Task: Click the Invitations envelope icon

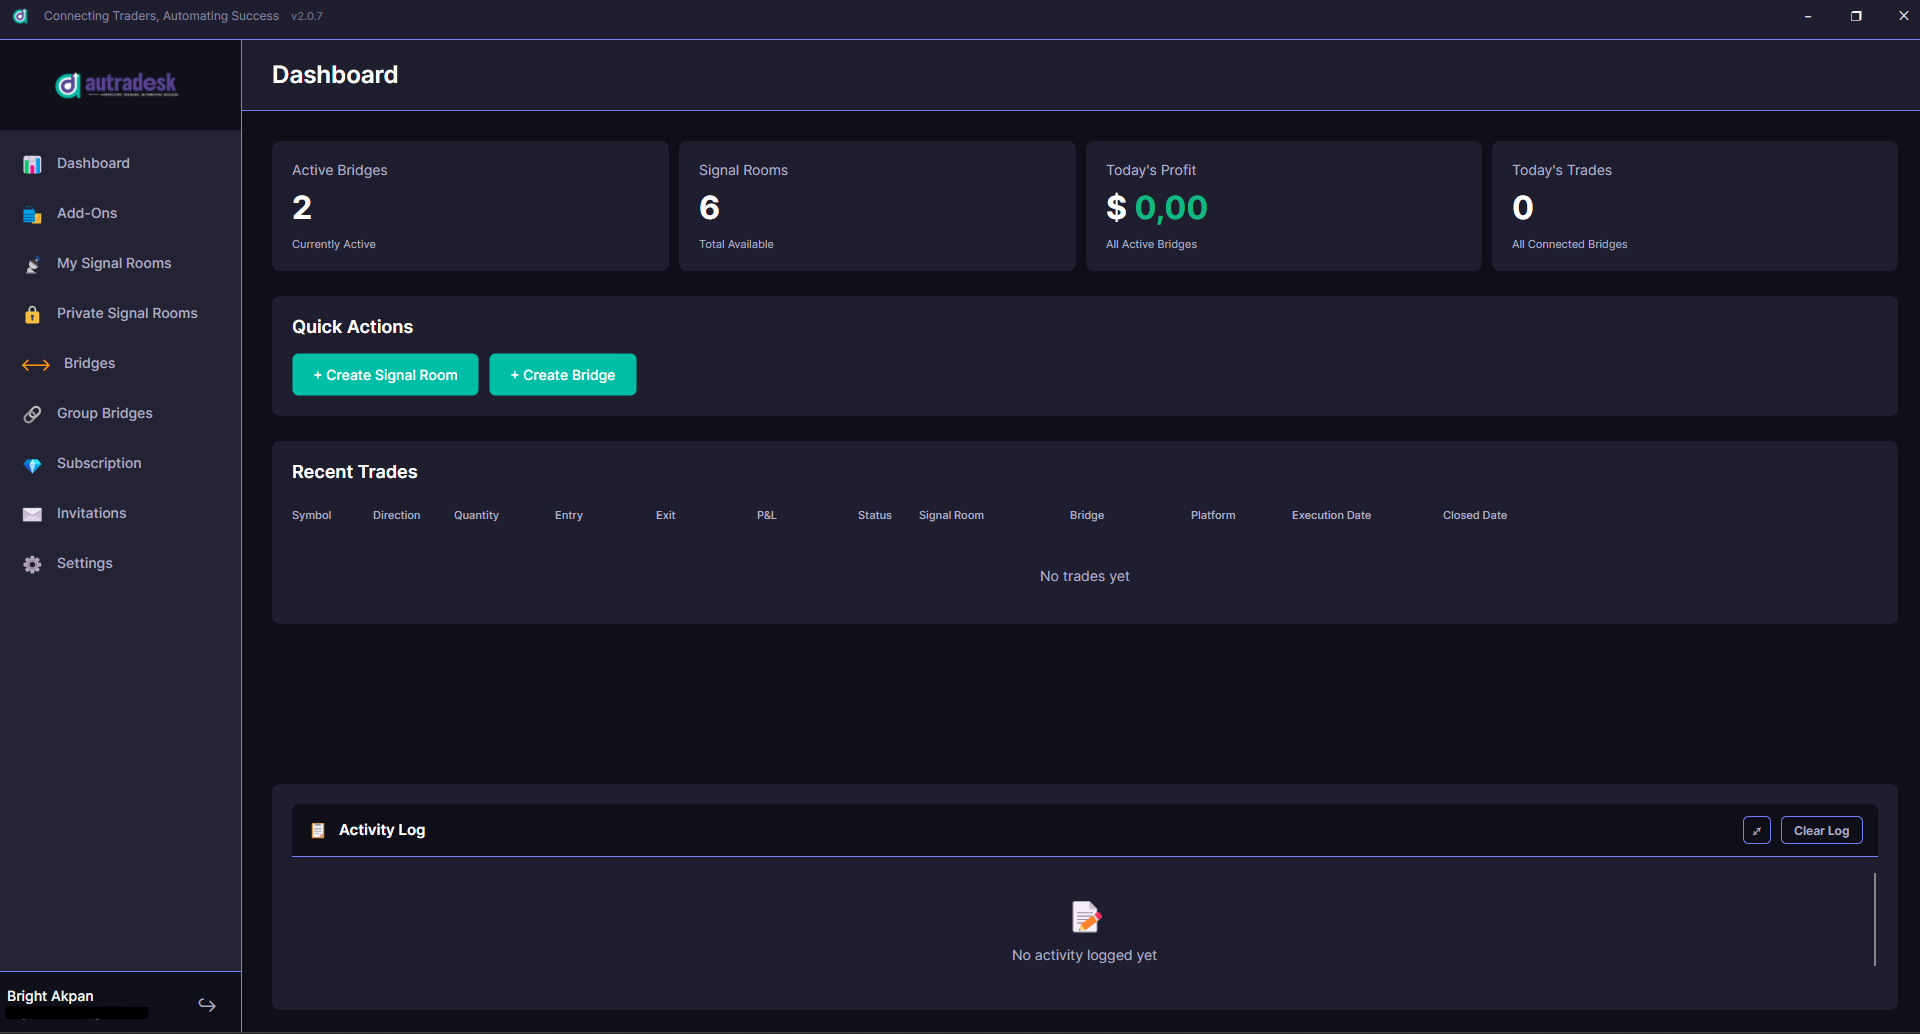Action: pyautogui.click(x=32, y=514)
